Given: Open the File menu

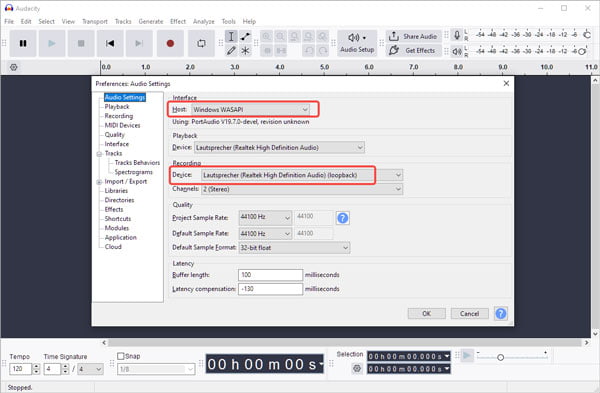Looking at the screenshot, I should click(9, 21).
